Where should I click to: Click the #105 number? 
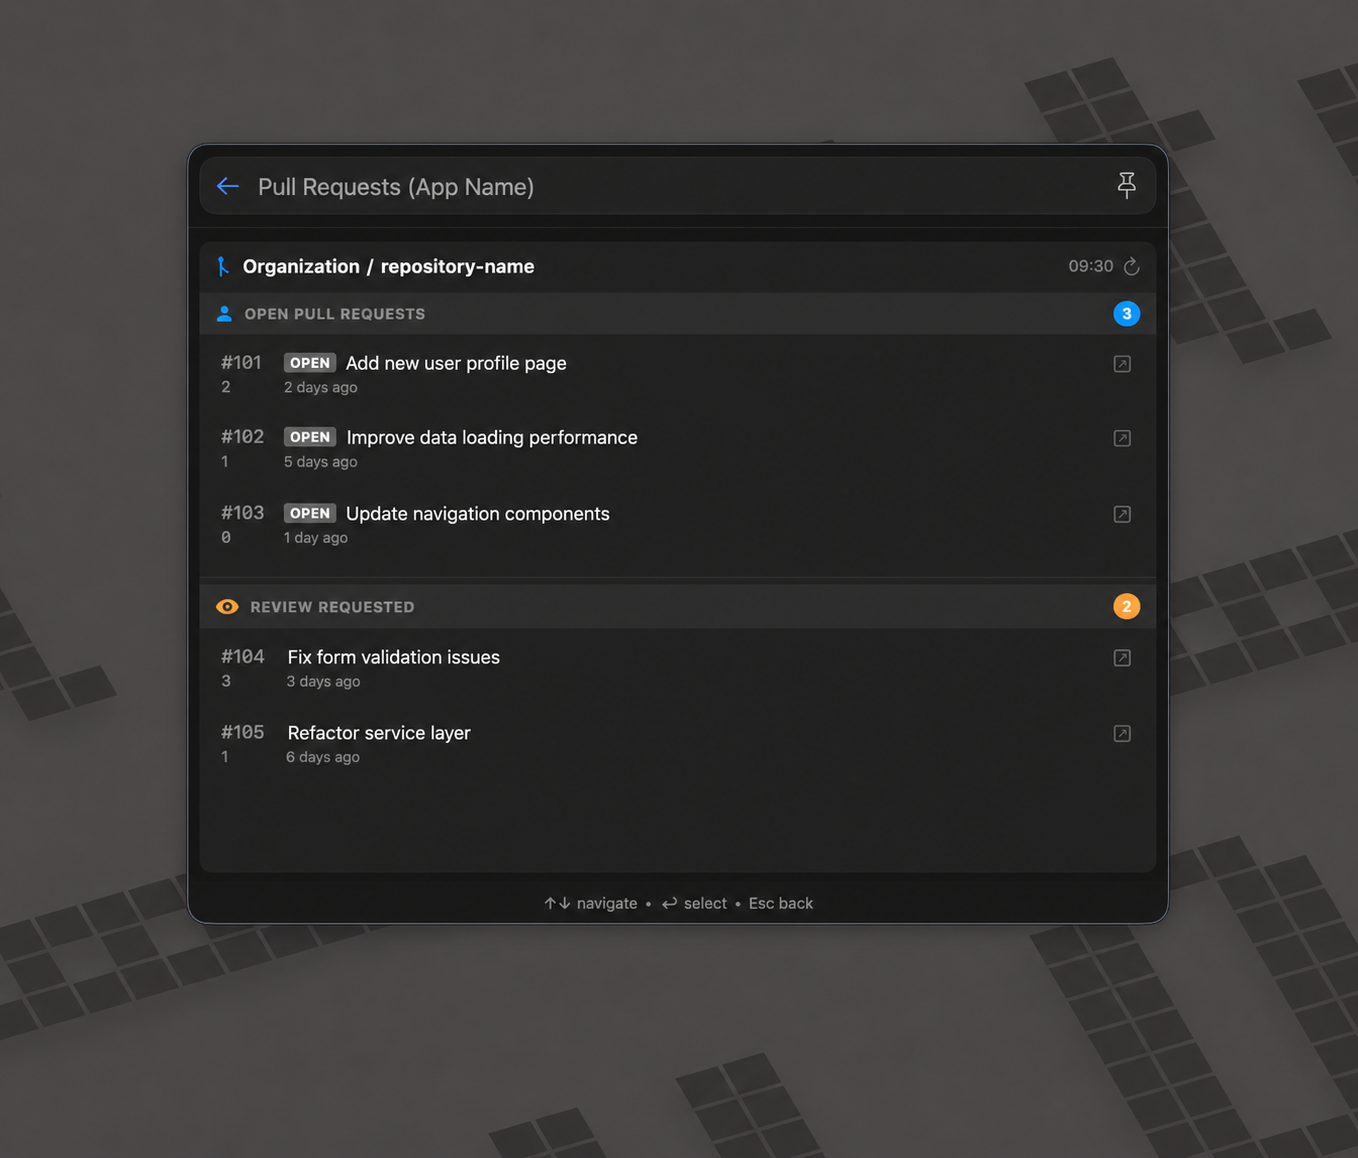[242, 732]
